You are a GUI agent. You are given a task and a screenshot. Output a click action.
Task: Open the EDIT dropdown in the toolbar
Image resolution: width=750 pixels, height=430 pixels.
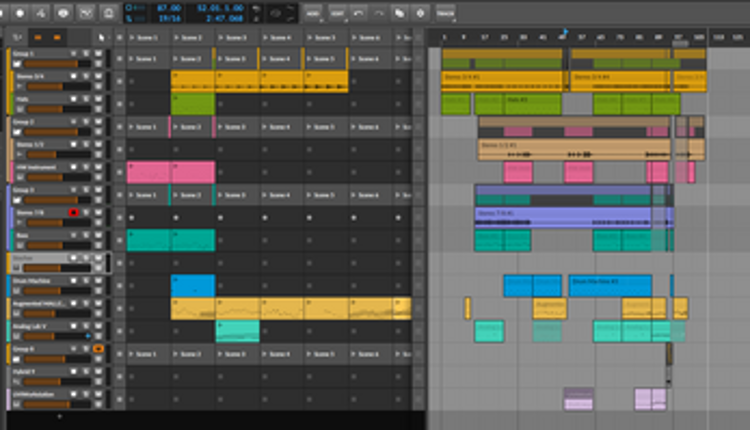pyautogui.click(x=337, y=13)
